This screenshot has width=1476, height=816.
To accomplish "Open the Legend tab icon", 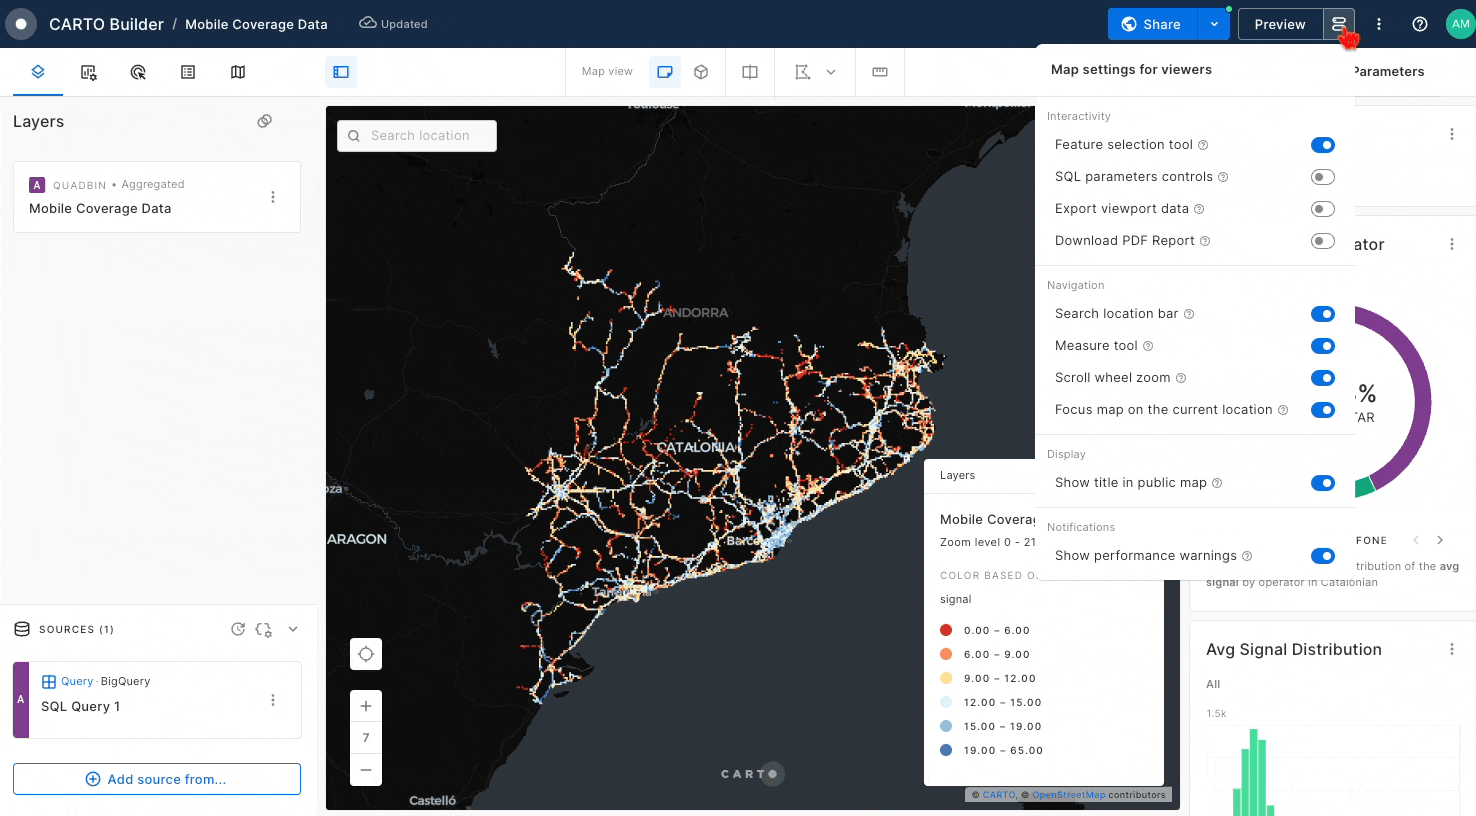I will point(188,72).
